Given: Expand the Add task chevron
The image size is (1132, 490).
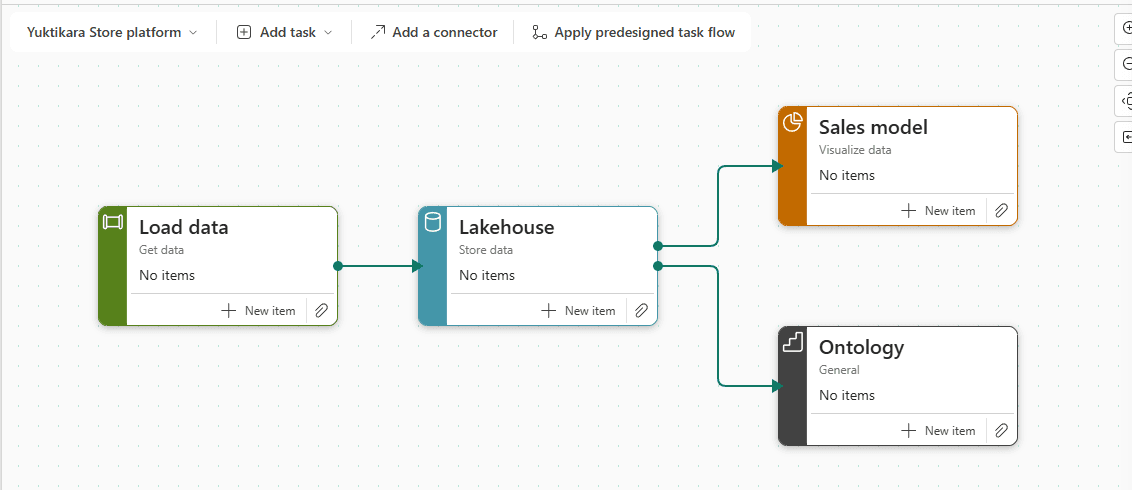Looking at the screenshot, I should (x=328, y=32).
